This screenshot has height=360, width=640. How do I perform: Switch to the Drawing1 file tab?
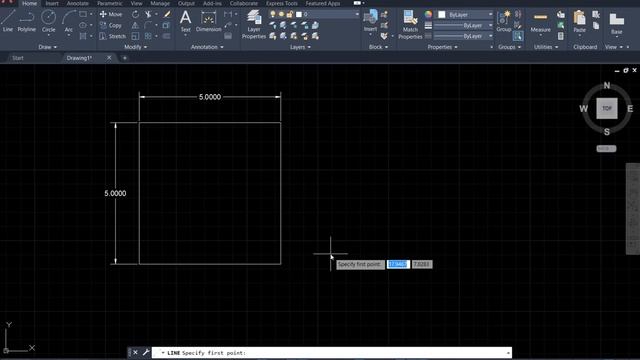coord(79,58)
